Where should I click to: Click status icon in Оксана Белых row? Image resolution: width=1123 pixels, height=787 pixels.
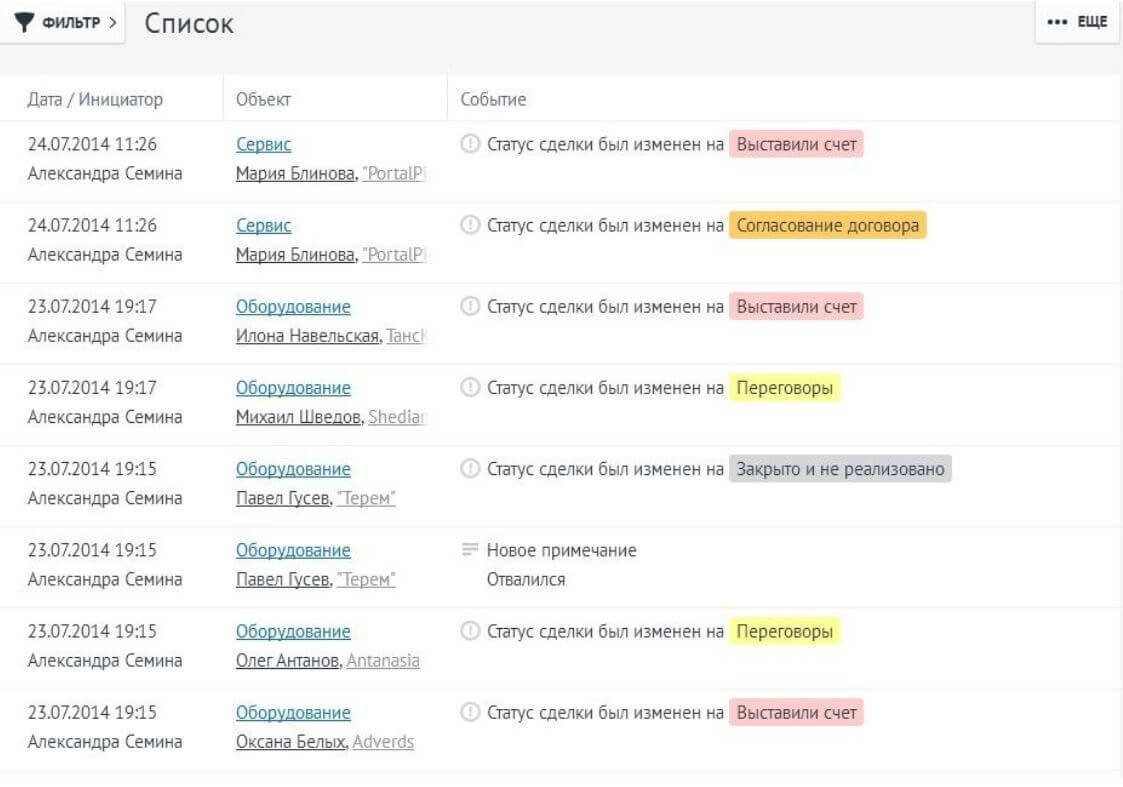pyautogui.click(x=470, y=712)
